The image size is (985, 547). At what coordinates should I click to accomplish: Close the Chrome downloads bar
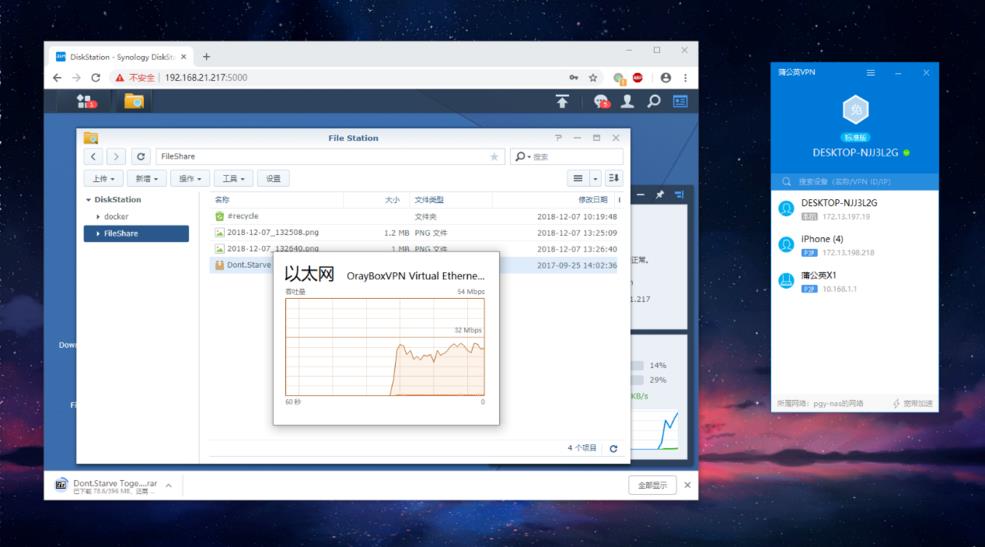tap(687, 485)
